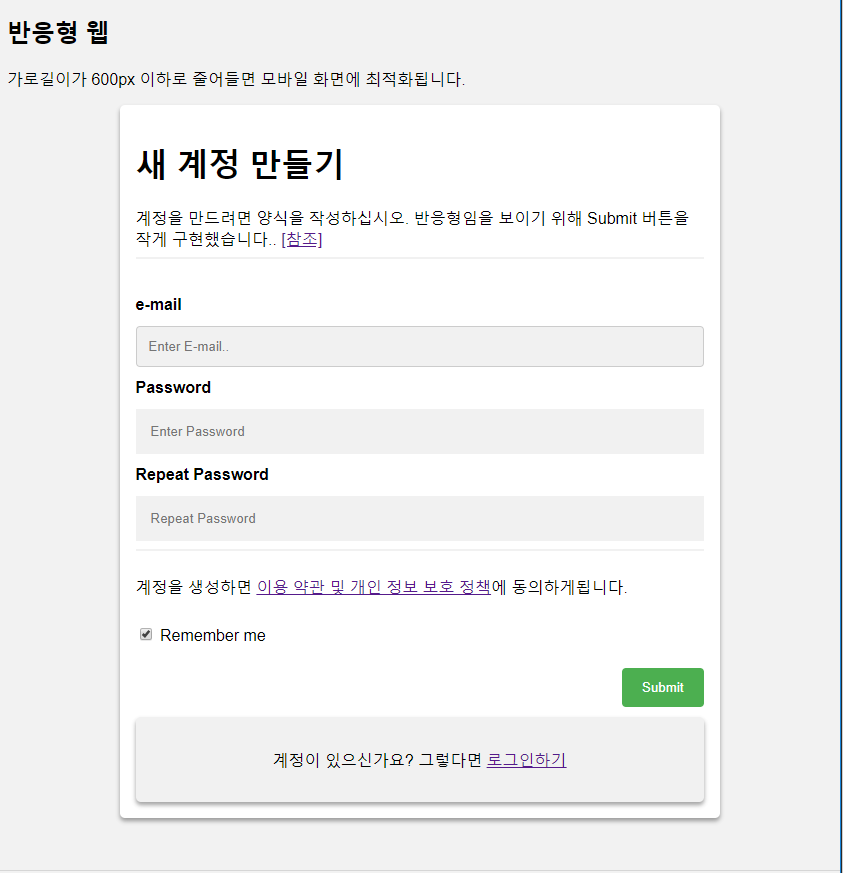Follow the 로그인하기 link
843x873 pixels.
click(526, 760)
